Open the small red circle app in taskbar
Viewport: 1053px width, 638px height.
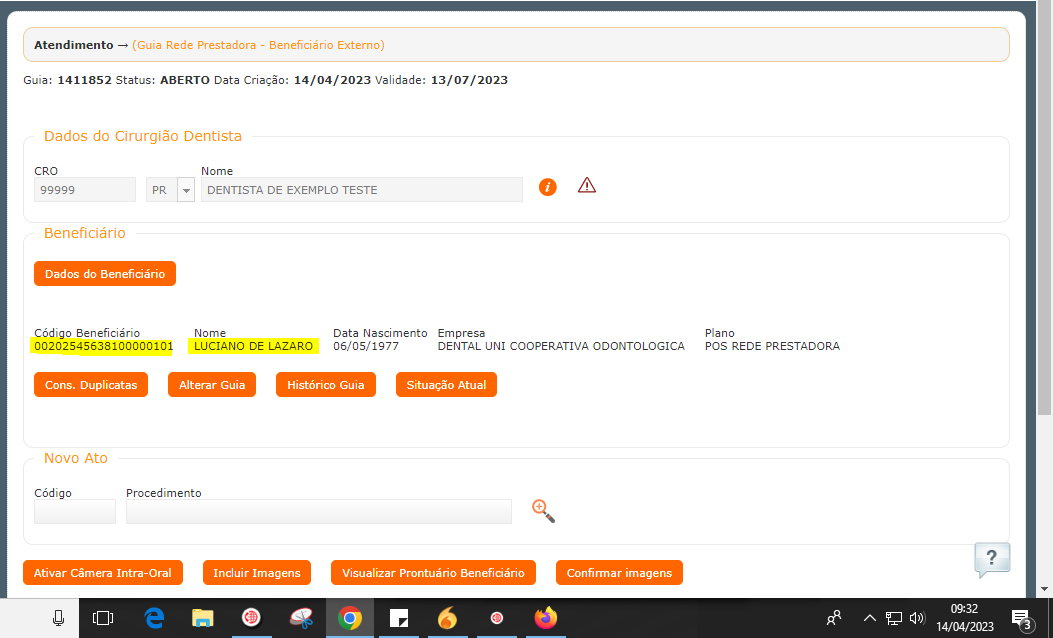tap(497, 618)
